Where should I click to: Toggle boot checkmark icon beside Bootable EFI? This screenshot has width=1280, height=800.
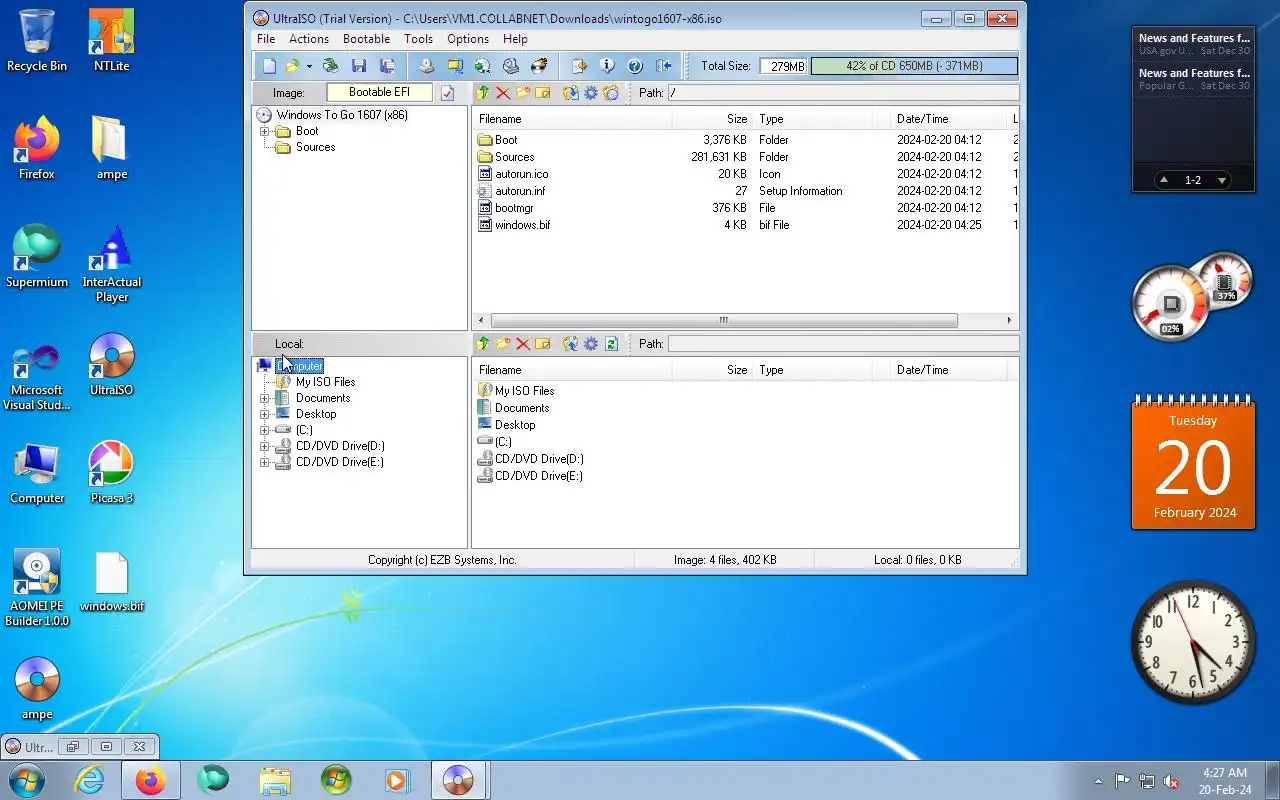click(x=447, y=93)
